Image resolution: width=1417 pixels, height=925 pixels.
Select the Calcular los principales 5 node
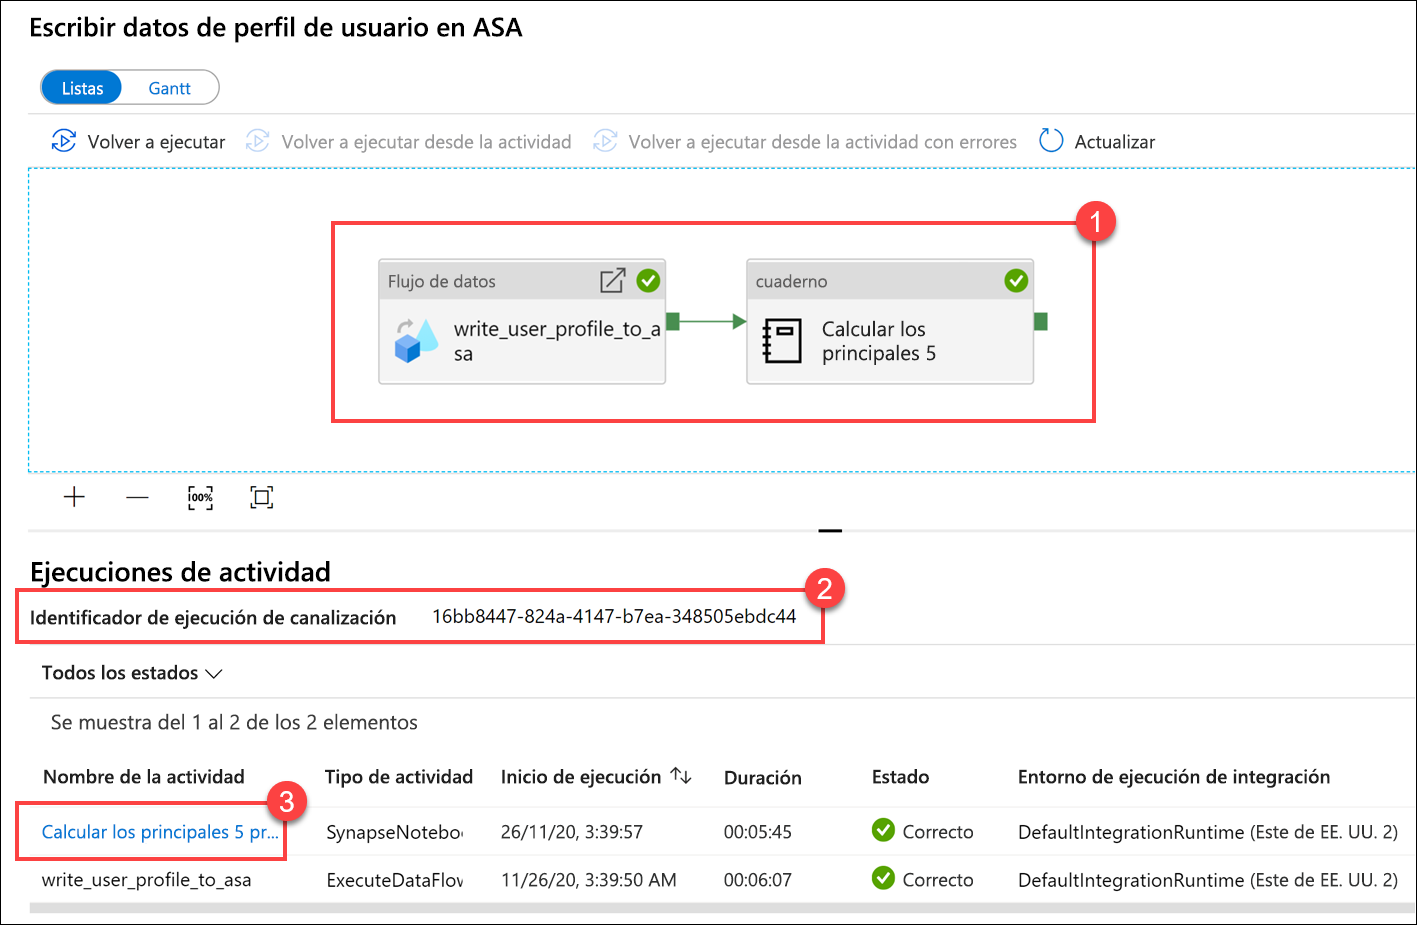point(890,322)
